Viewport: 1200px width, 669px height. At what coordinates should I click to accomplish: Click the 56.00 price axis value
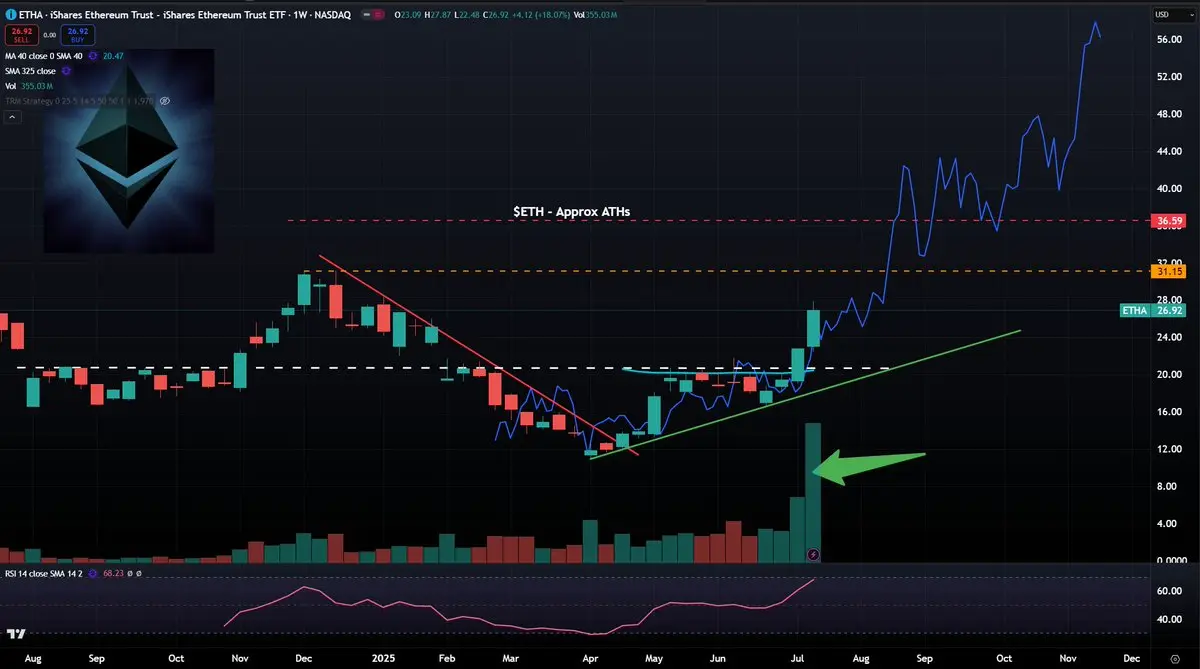1167,39
